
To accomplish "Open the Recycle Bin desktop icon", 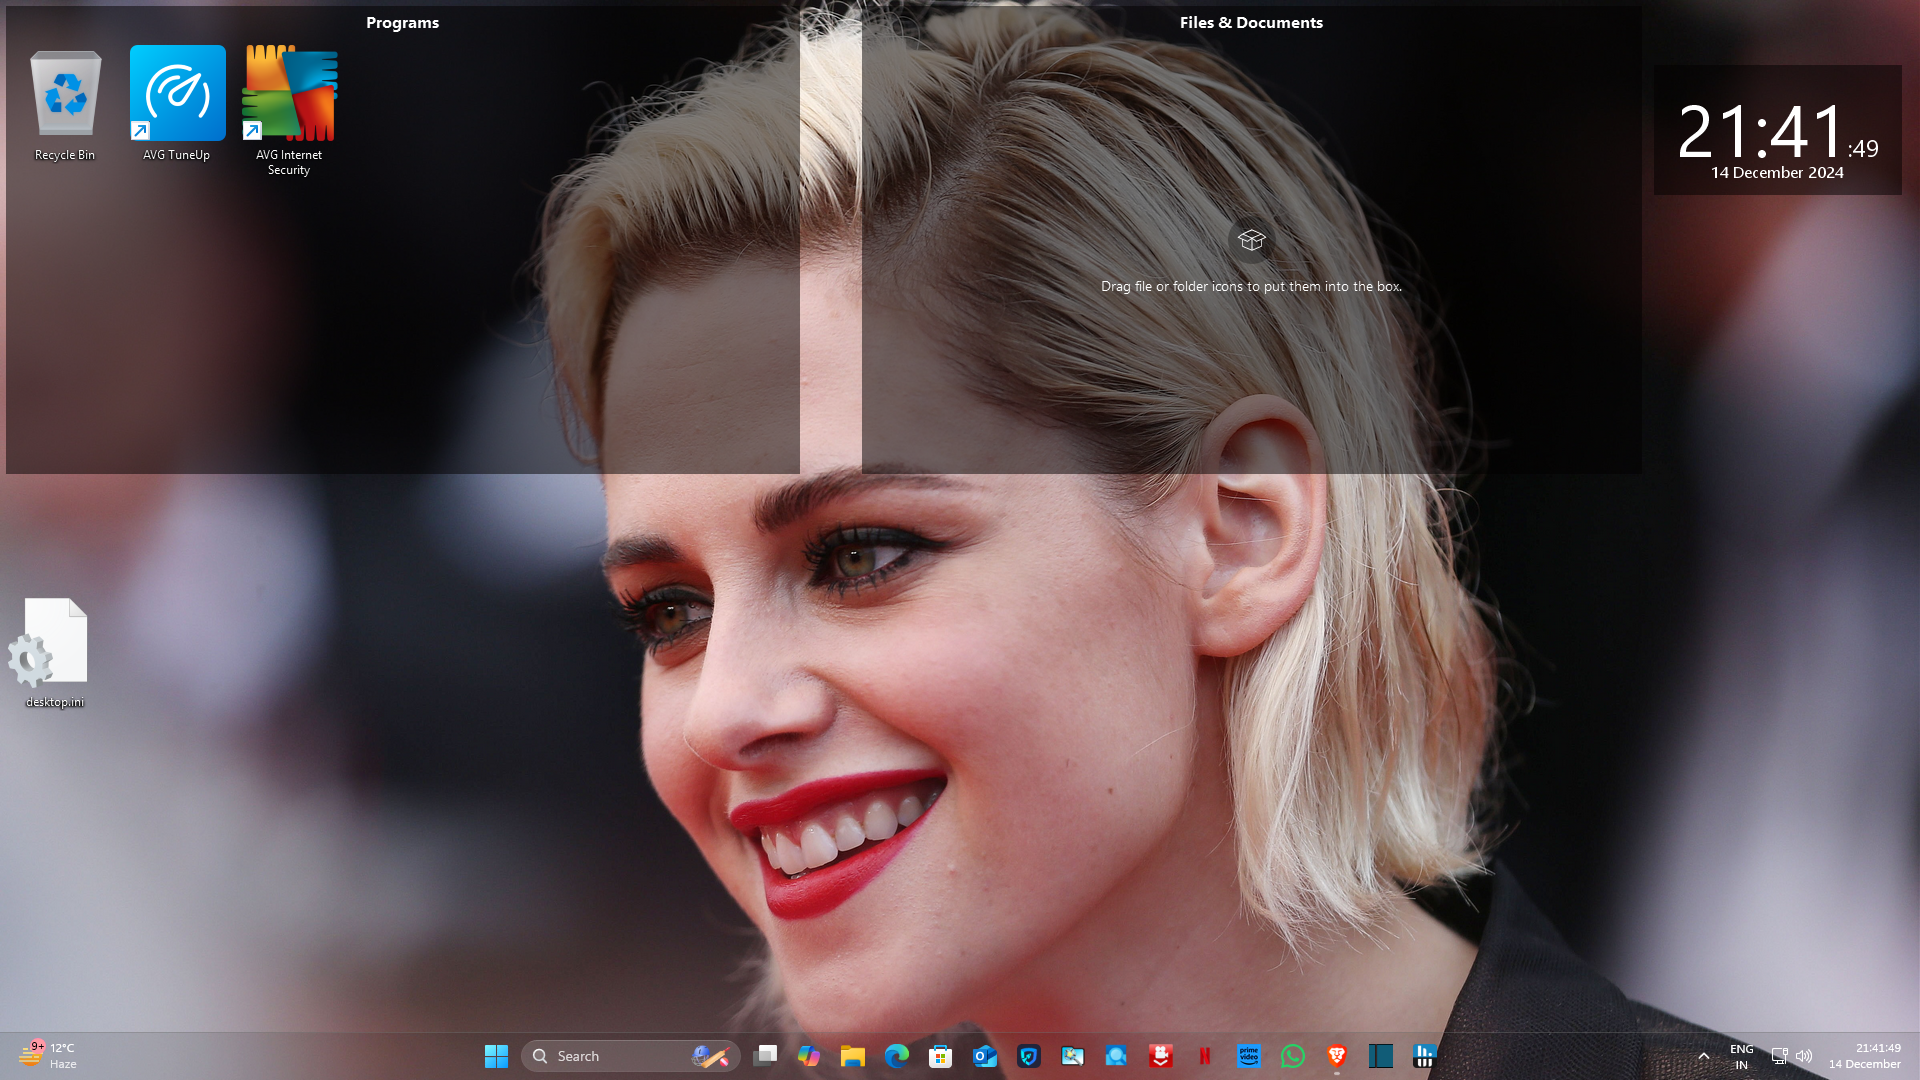I will (x=65, y=104).
